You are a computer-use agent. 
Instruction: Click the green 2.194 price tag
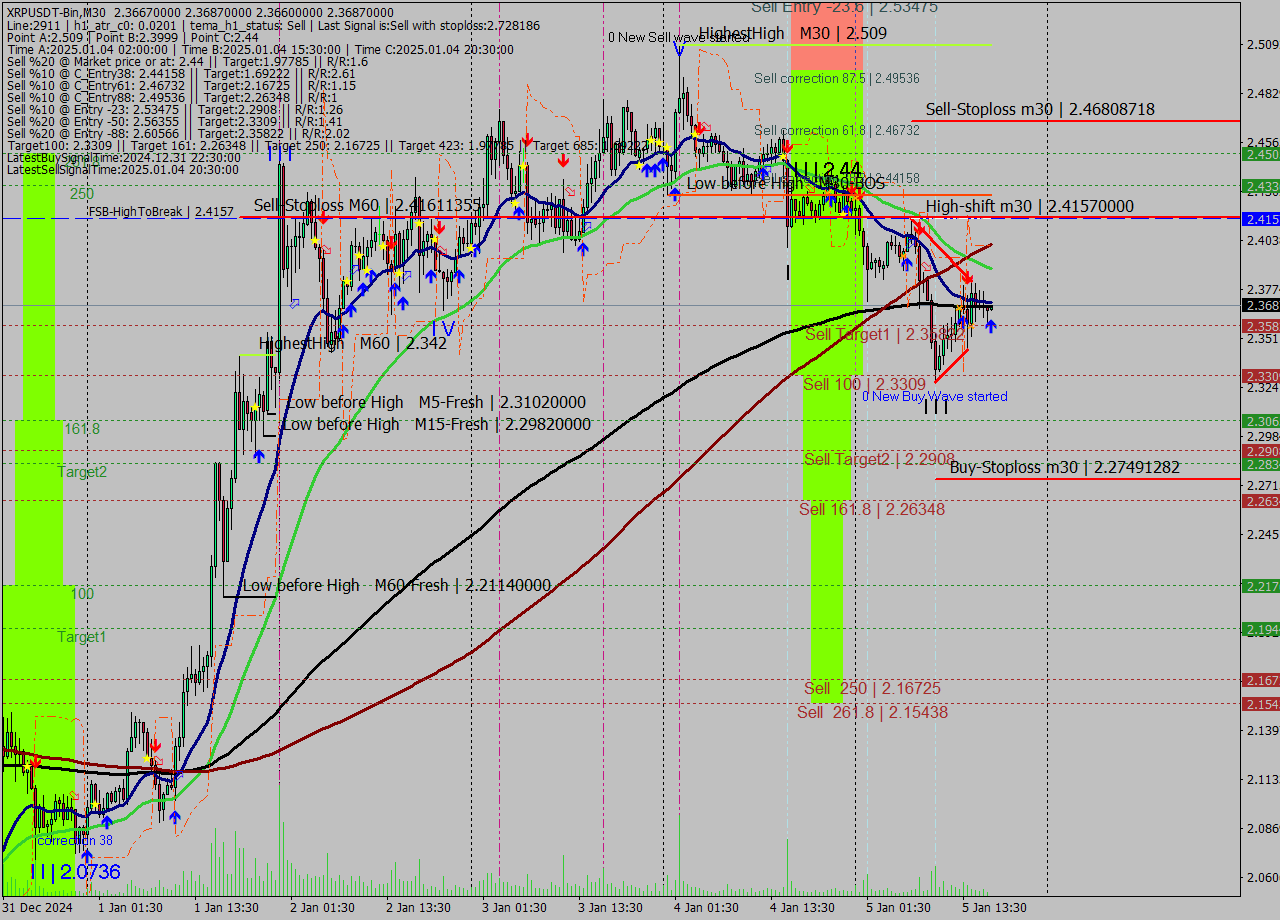coord(1260,629)
